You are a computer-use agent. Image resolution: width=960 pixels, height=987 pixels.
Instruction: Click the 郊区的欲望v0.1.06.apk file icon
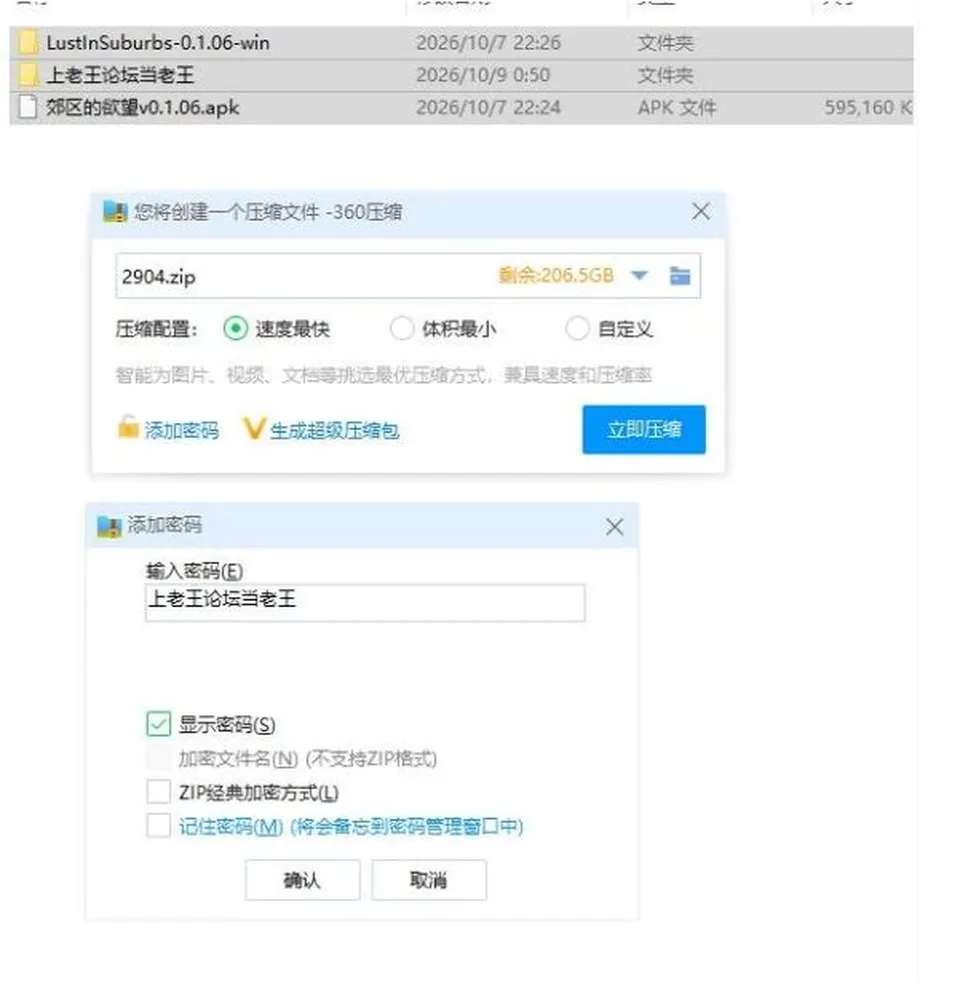[x=28, y=107]
